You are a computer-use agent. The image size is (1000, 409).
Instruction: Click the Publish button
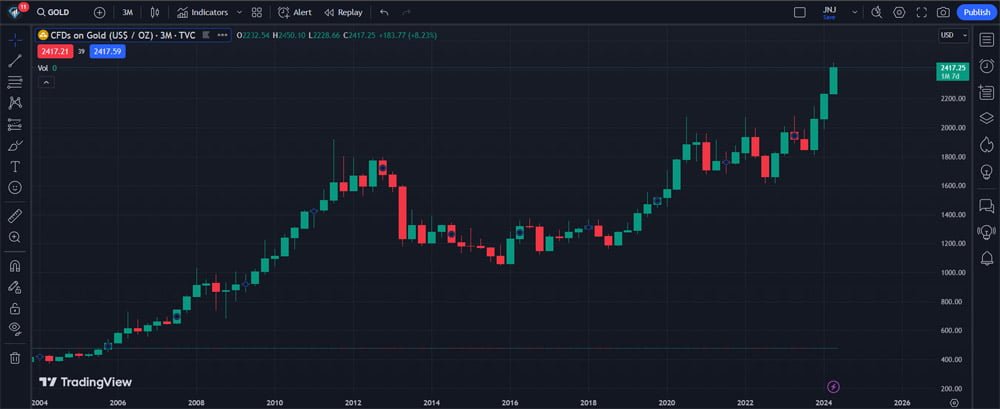click(976, 12)
